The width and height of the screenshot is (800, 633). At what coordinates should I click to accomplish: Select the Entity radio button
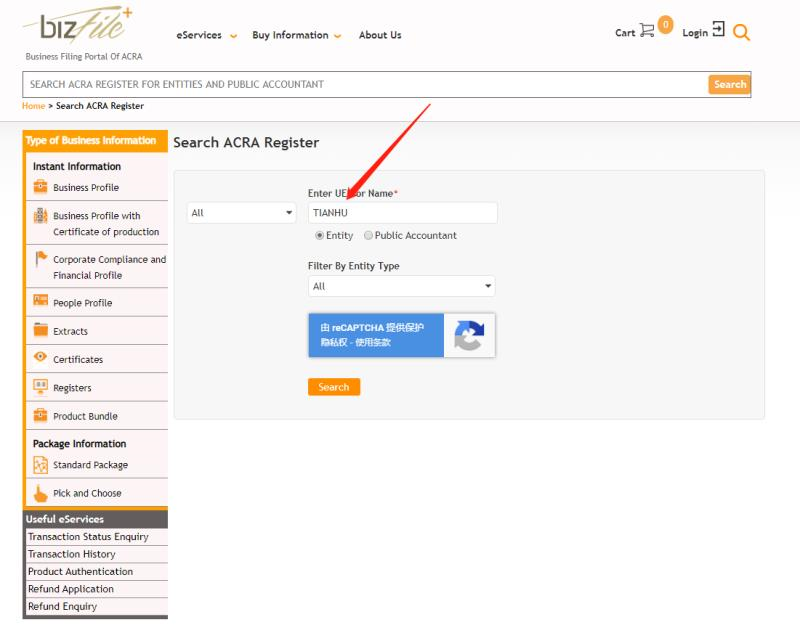[319, 235]
